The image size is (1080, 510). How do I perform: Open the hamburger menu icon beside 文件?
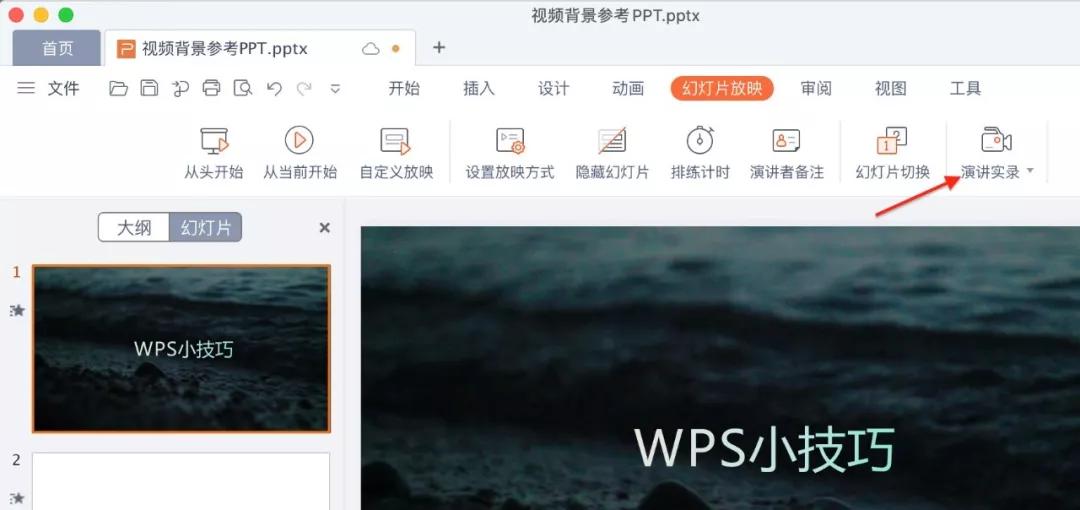[26, 88]
